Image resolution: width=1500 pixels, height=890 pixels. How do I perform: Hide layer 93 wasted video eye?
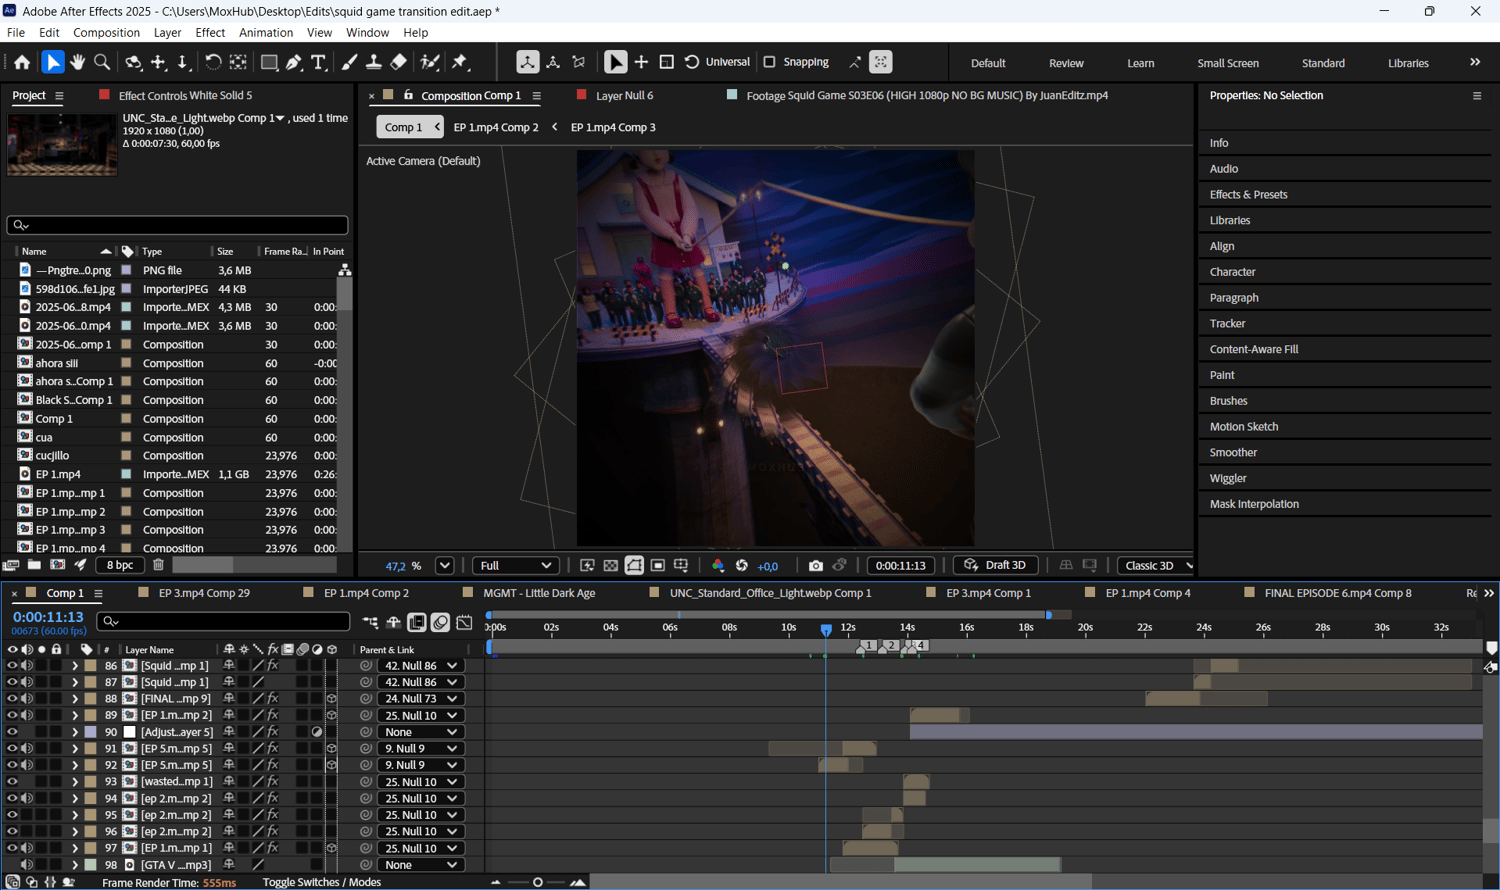click(x=12, y=782)
